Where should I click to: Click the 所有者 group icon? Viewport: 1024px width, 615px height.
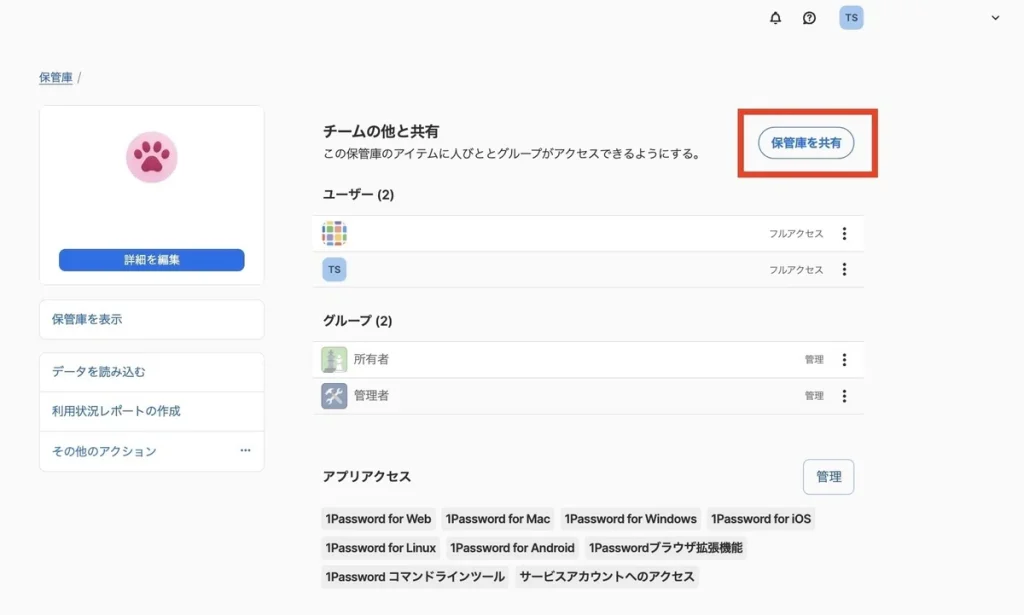334,359
